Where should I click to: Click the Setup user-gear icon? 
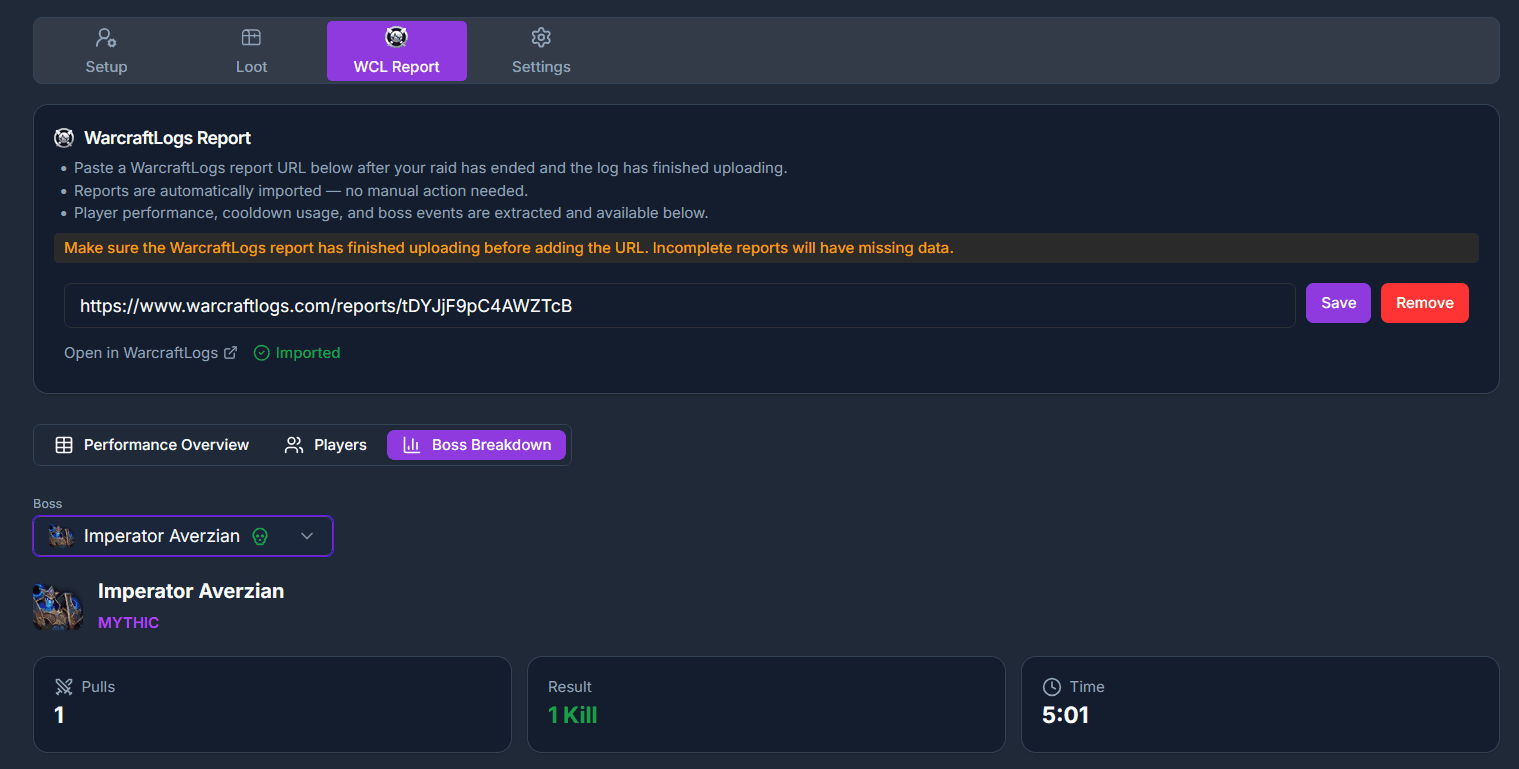click(x=106, y=38)
